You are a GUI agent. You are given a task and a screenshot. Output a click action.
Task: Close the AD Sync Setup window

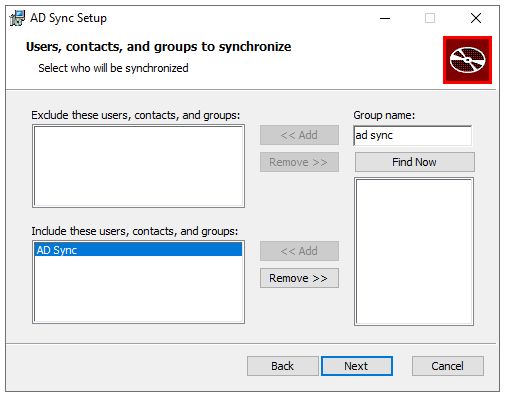(x=476, y=18)
